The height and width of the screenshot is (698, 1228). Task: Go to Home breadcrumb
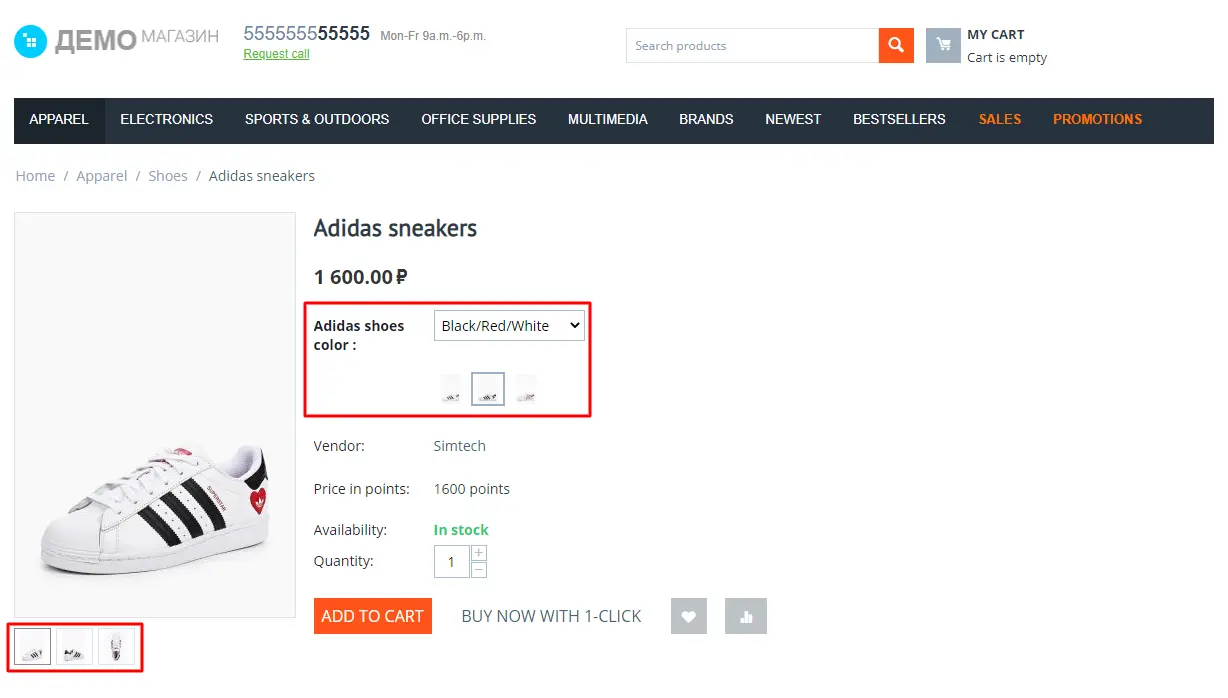(x=35, y=176)
